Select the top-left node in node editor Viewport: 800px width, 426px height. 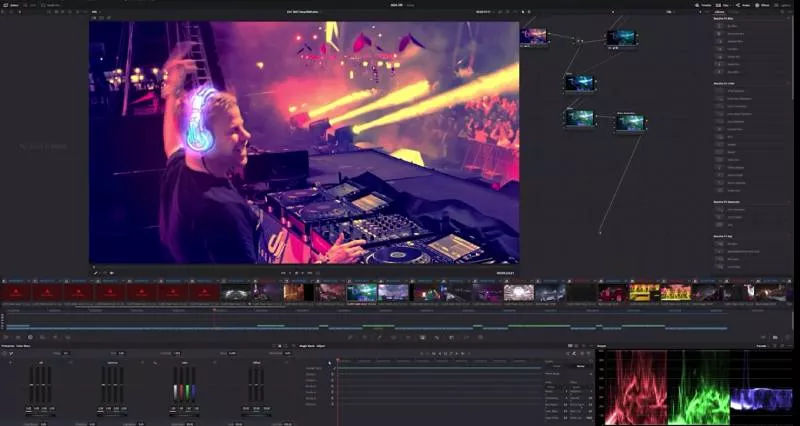click(534, 36)
